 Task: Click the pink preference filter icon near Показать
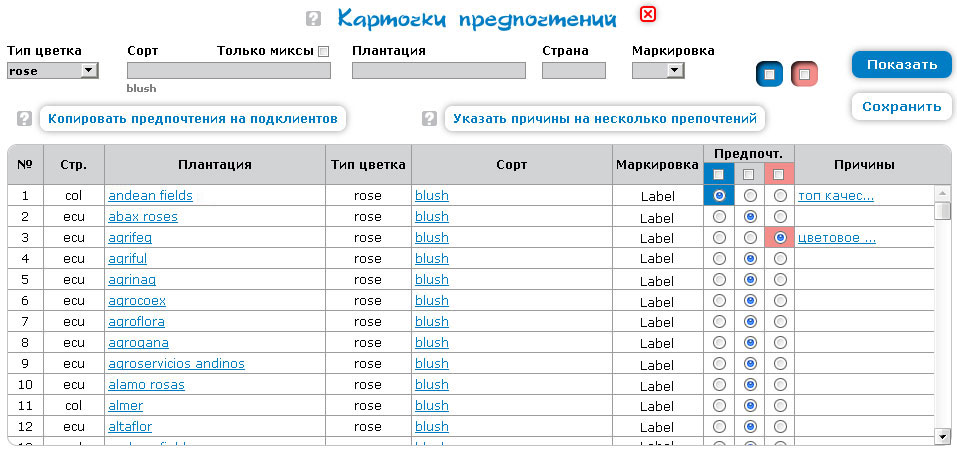pos(804,74)
